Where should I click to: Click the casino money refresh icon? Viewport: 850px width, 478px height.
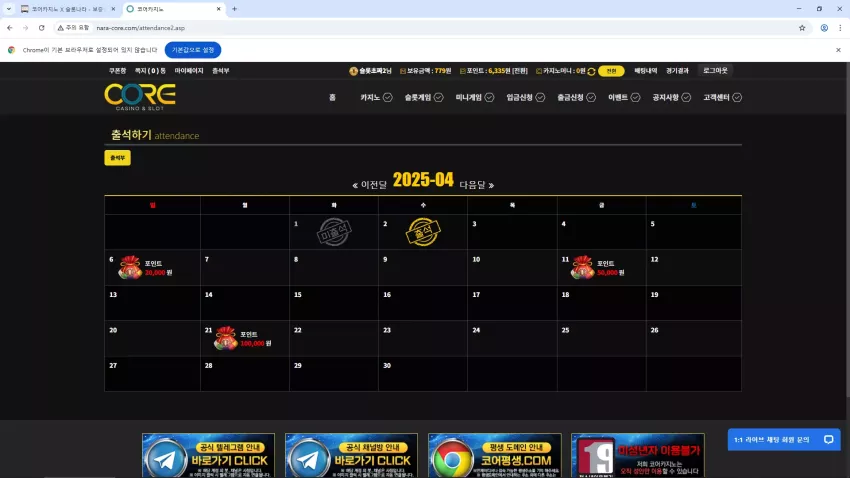coord(591,72)
